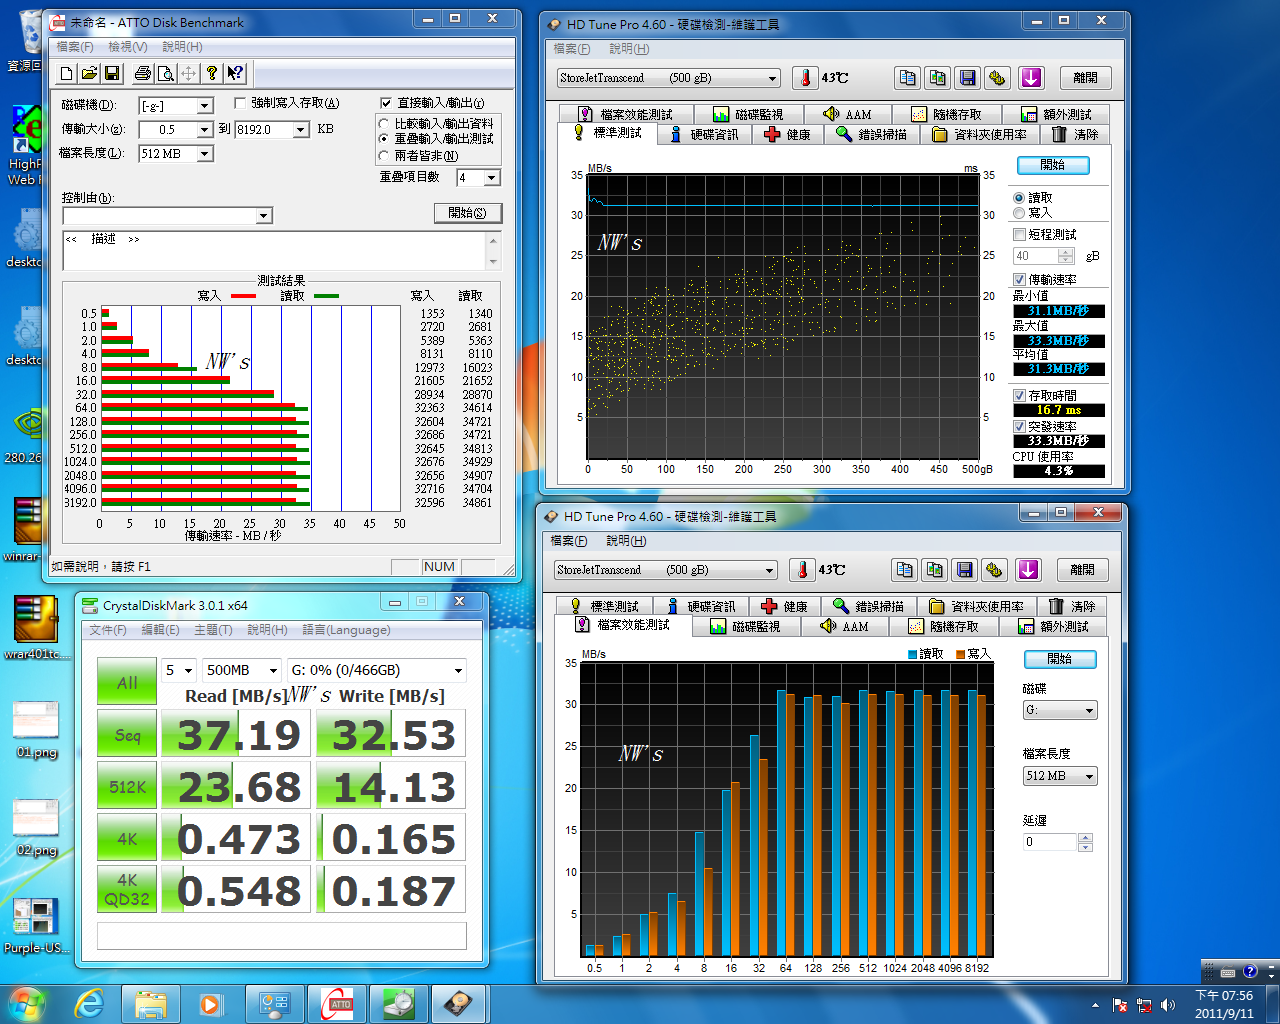
Task: Click purple down-arrow icon in lower HD Tune window
Action: pyautogui.click(x=1028, y=570)
